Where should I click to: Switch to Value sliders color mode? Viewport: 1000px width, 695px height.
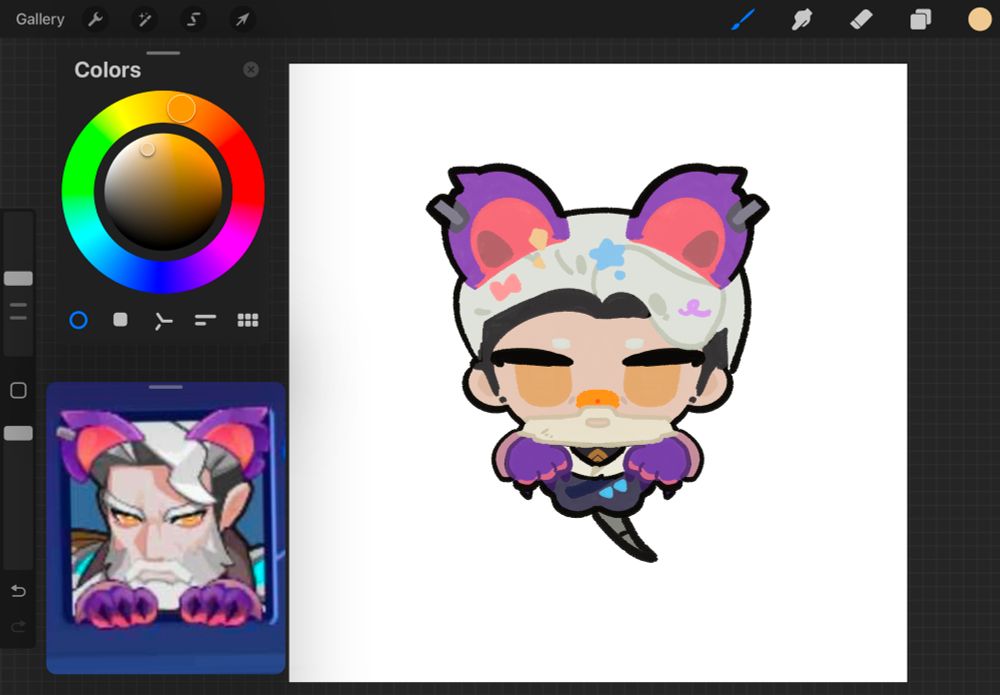(x=205, y=320)
